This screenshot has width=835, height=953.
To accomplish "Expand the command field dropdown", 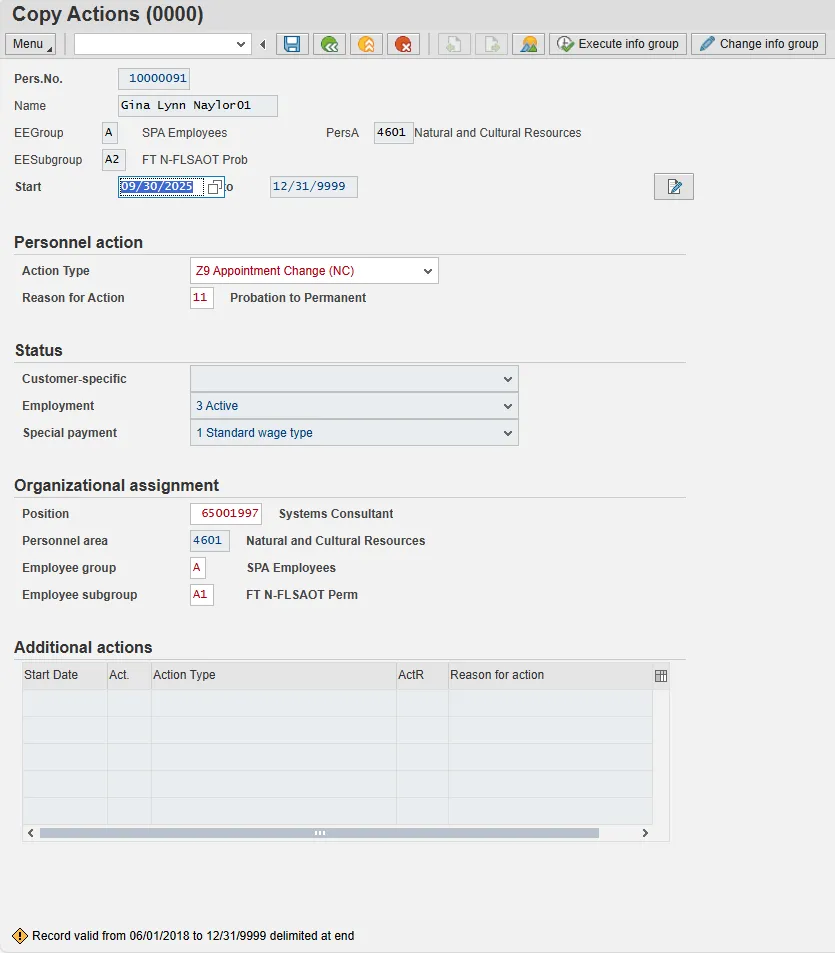I will (x=241, y=44).
